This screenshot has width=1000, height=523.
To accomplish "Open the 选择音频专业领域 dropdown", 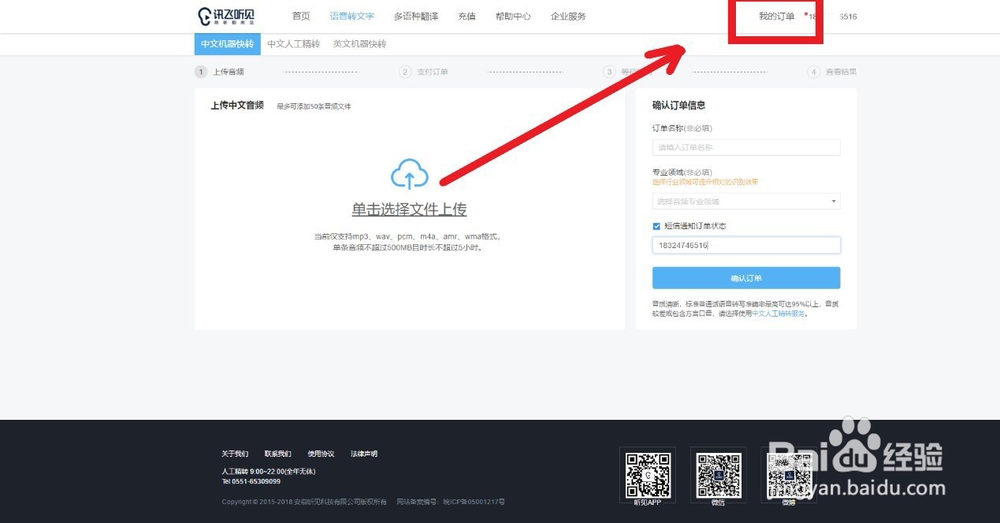I will click(746, 202).
